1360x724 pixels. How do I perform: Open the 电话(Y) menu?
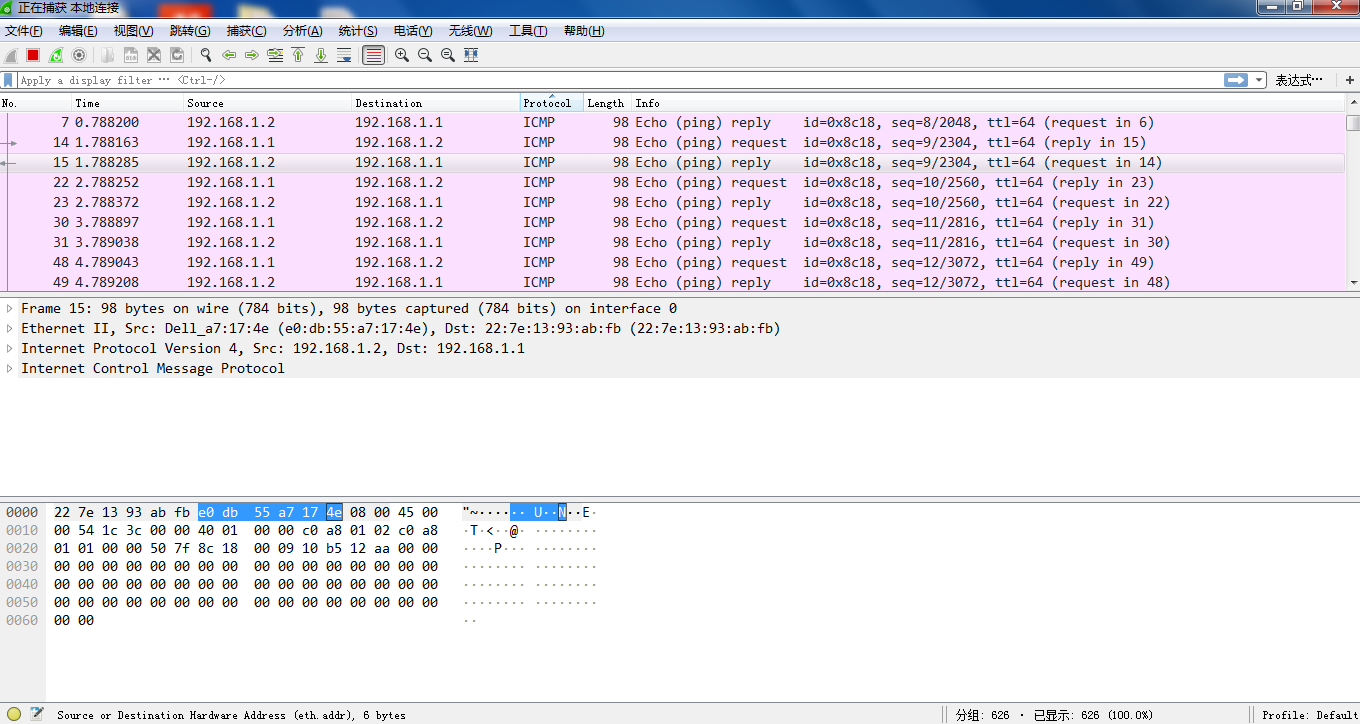(x=413, y=31)
